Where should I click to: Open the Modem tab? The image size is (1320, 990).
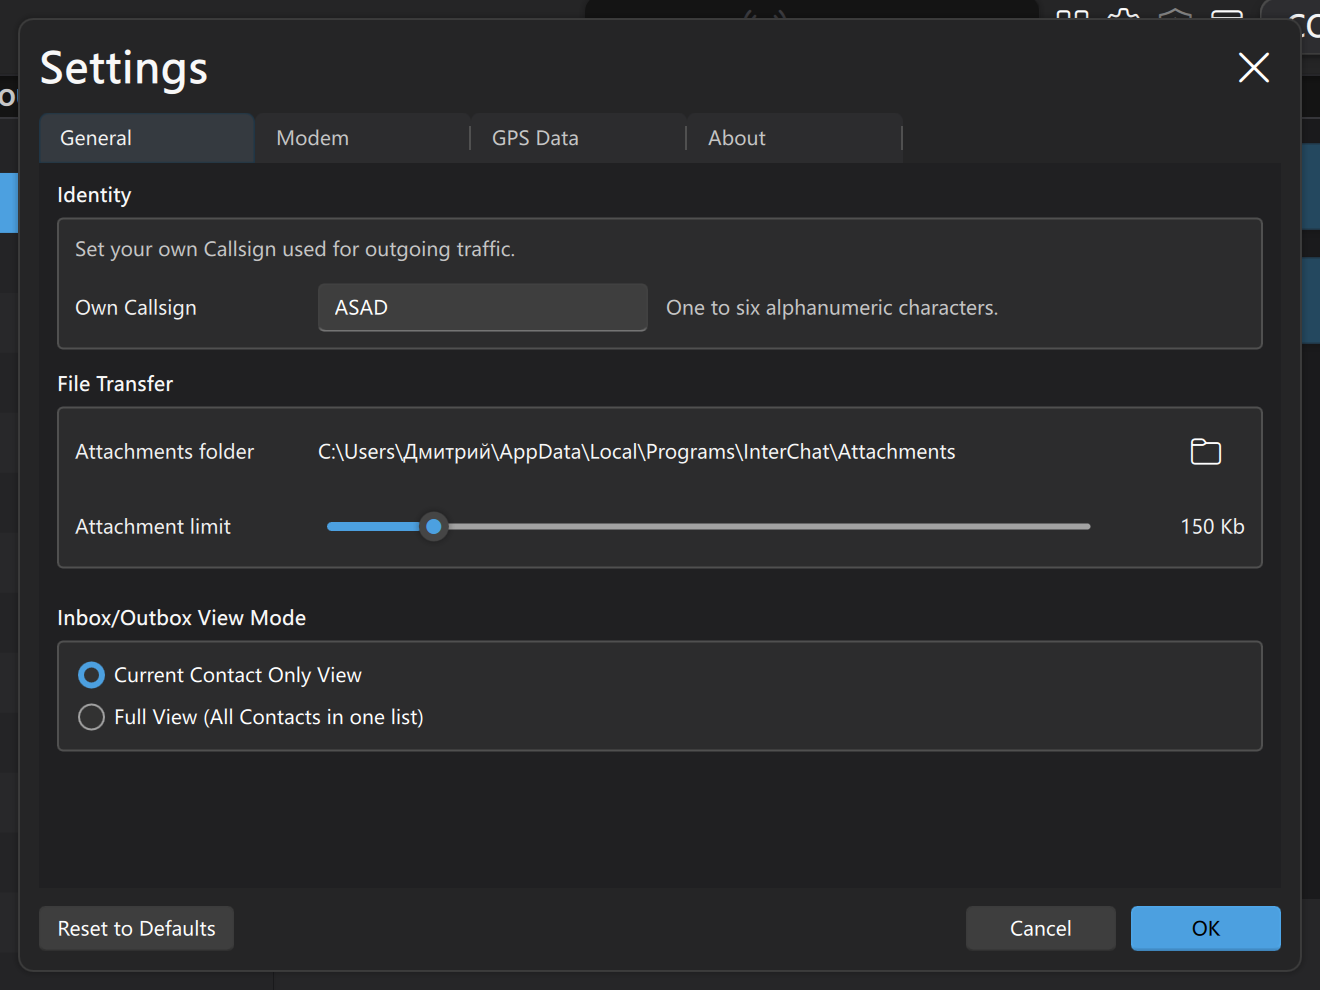click(x=362, y=138)
